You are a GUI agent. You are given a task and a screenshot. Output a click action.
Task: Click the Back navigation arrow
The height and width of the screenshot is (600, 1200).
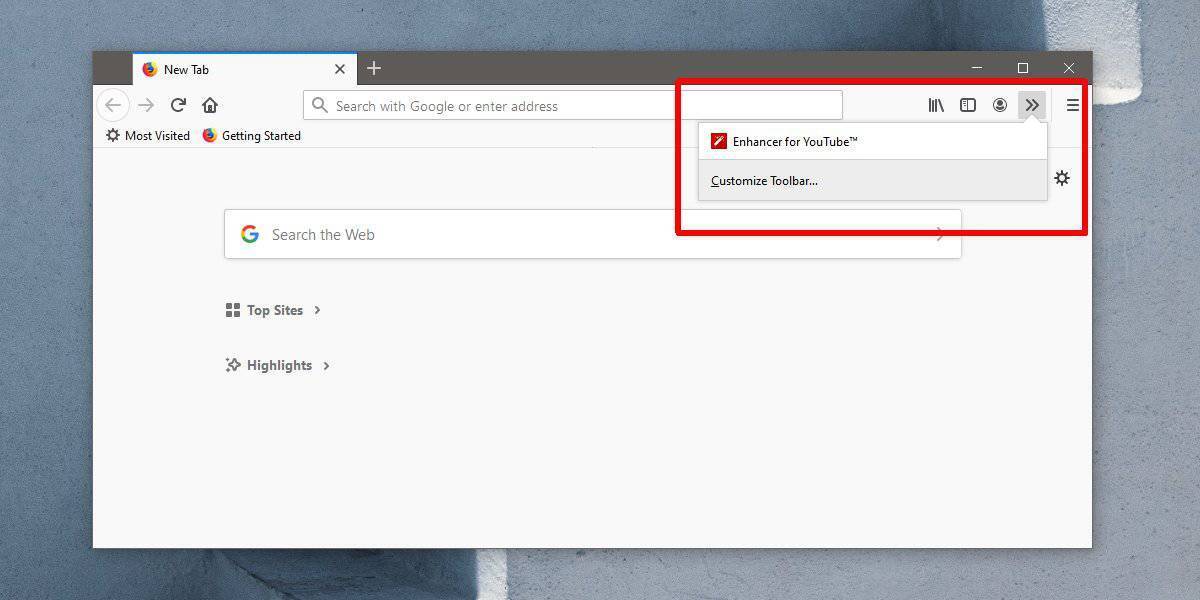point(113,104)
